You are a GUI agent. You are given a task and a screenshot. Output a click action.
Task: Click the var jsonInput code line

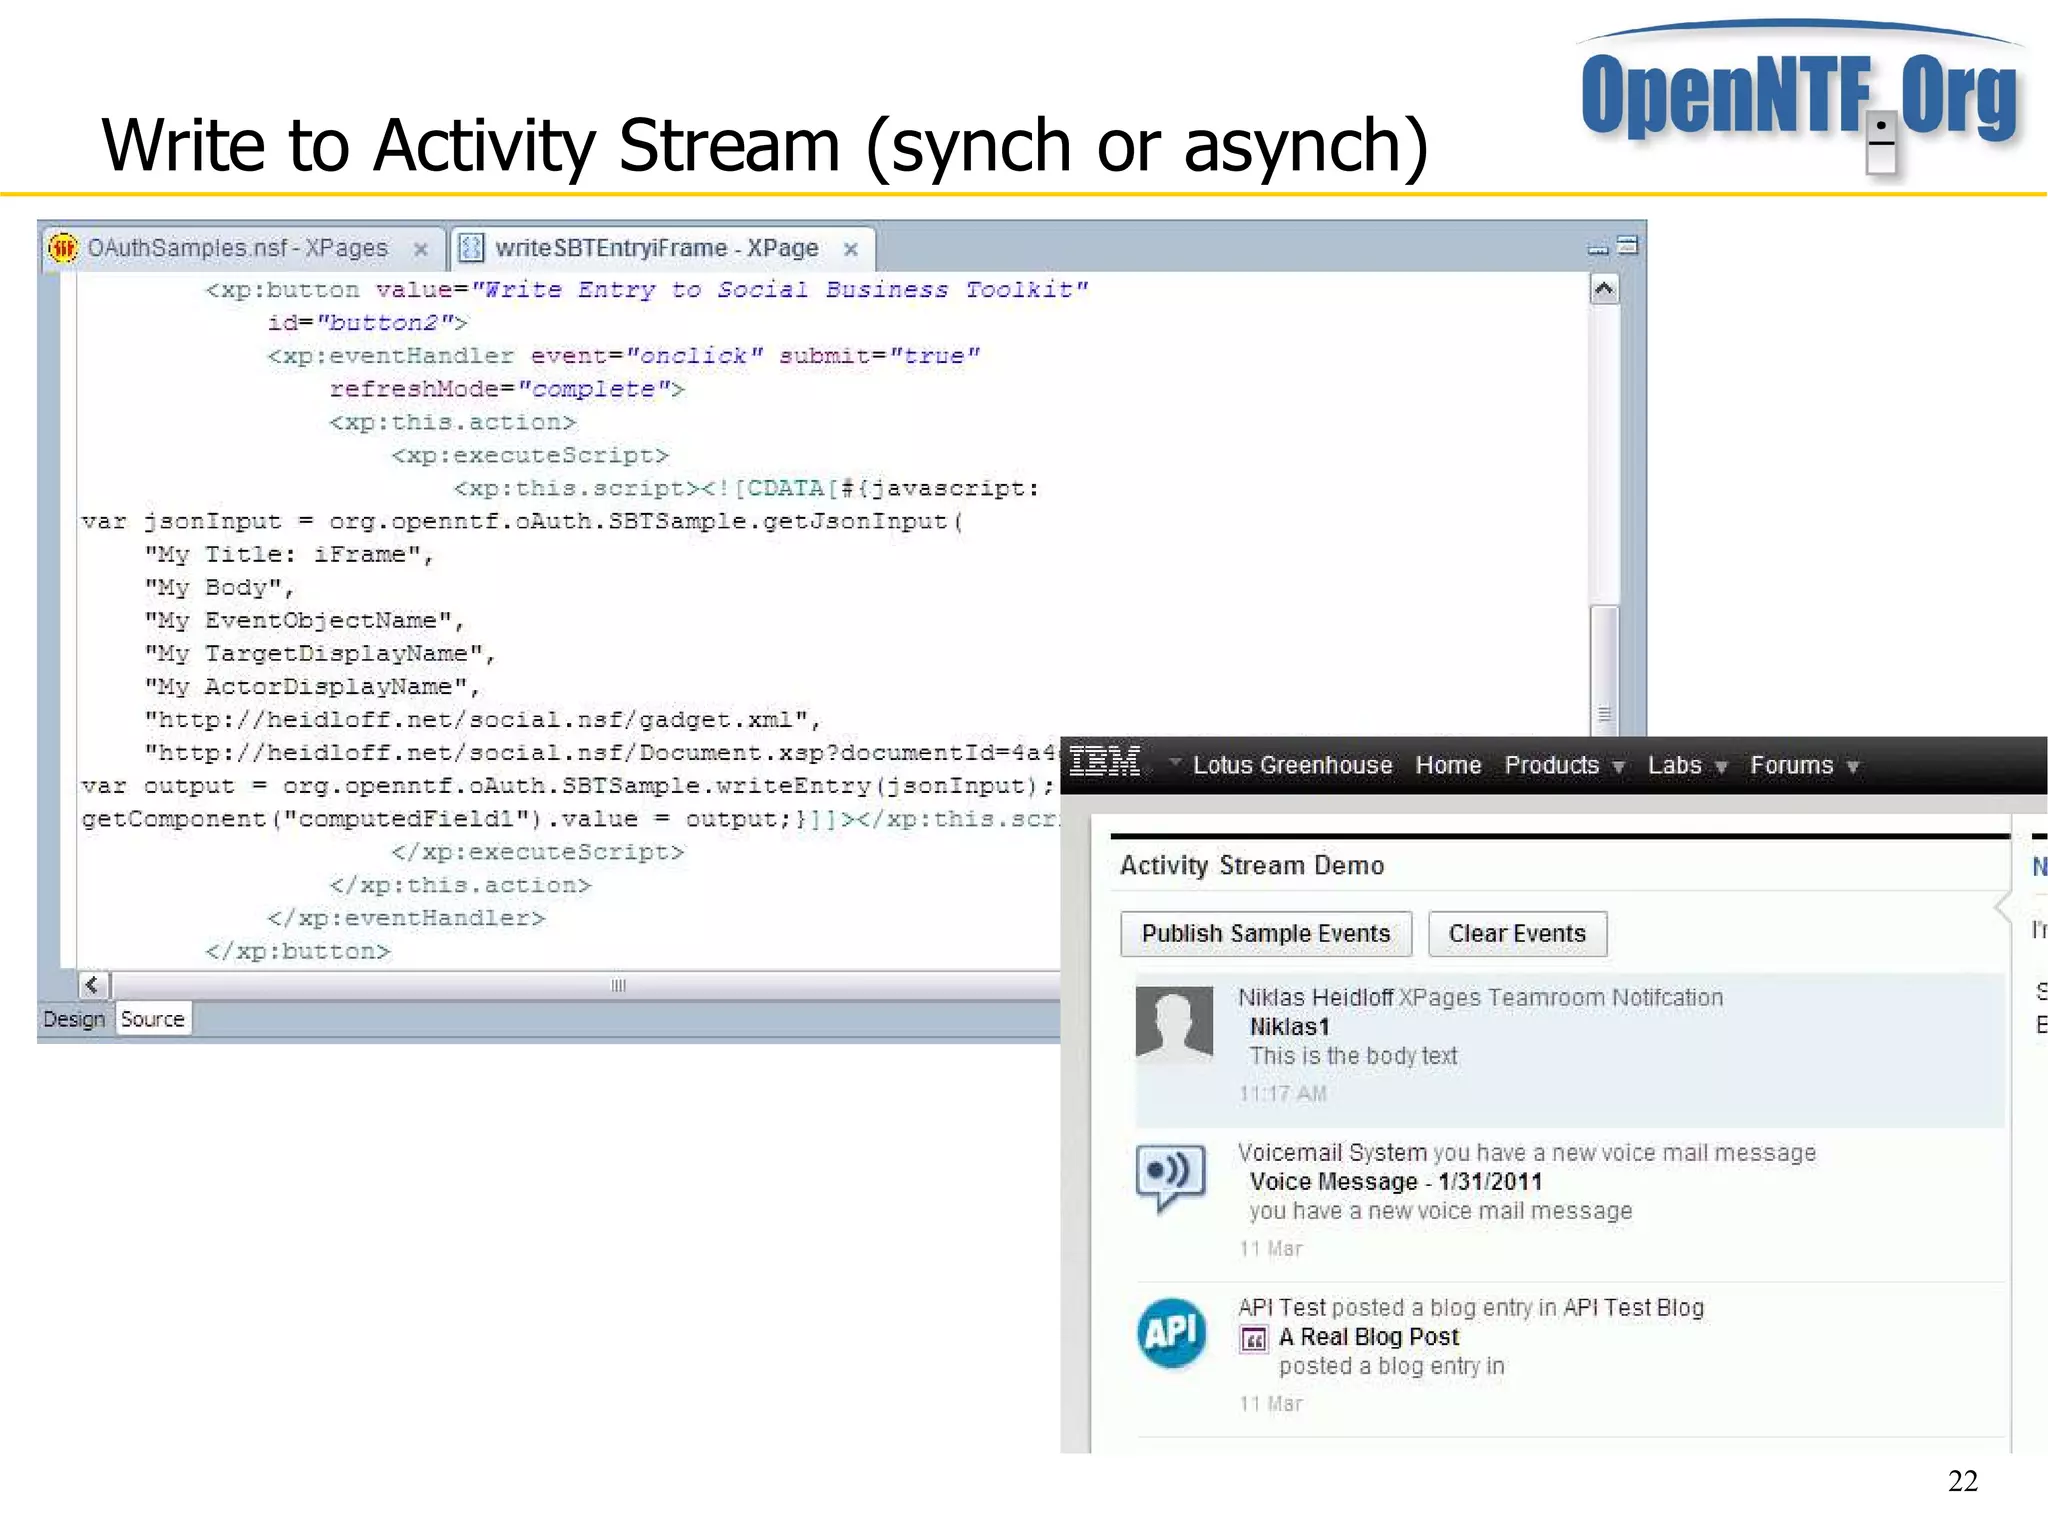point(522,522)
